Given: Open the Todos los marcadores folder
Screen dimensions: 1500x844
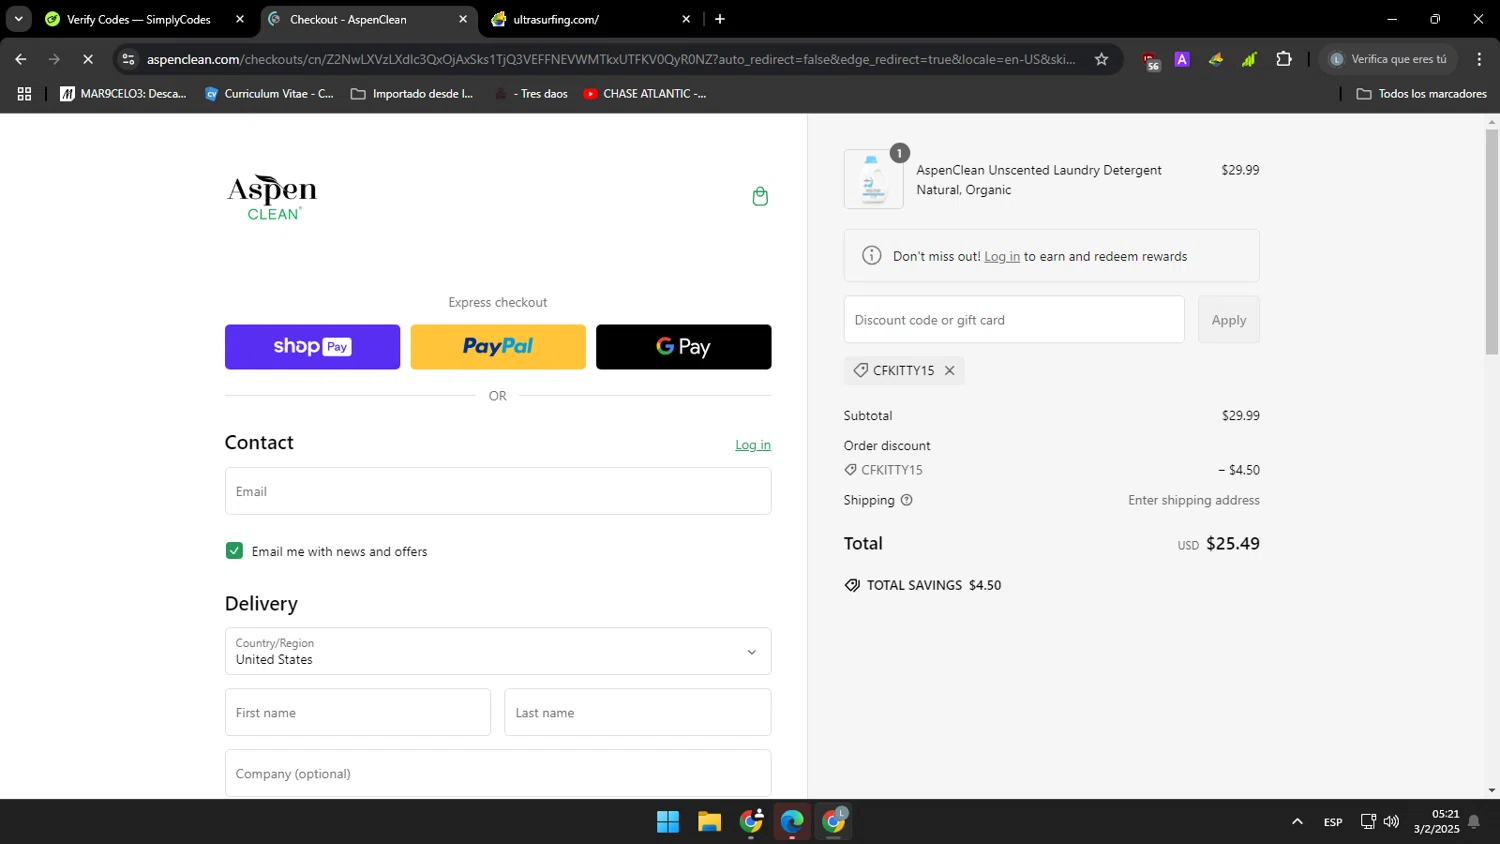Looking at the screenshot, I should [1421, 94].
